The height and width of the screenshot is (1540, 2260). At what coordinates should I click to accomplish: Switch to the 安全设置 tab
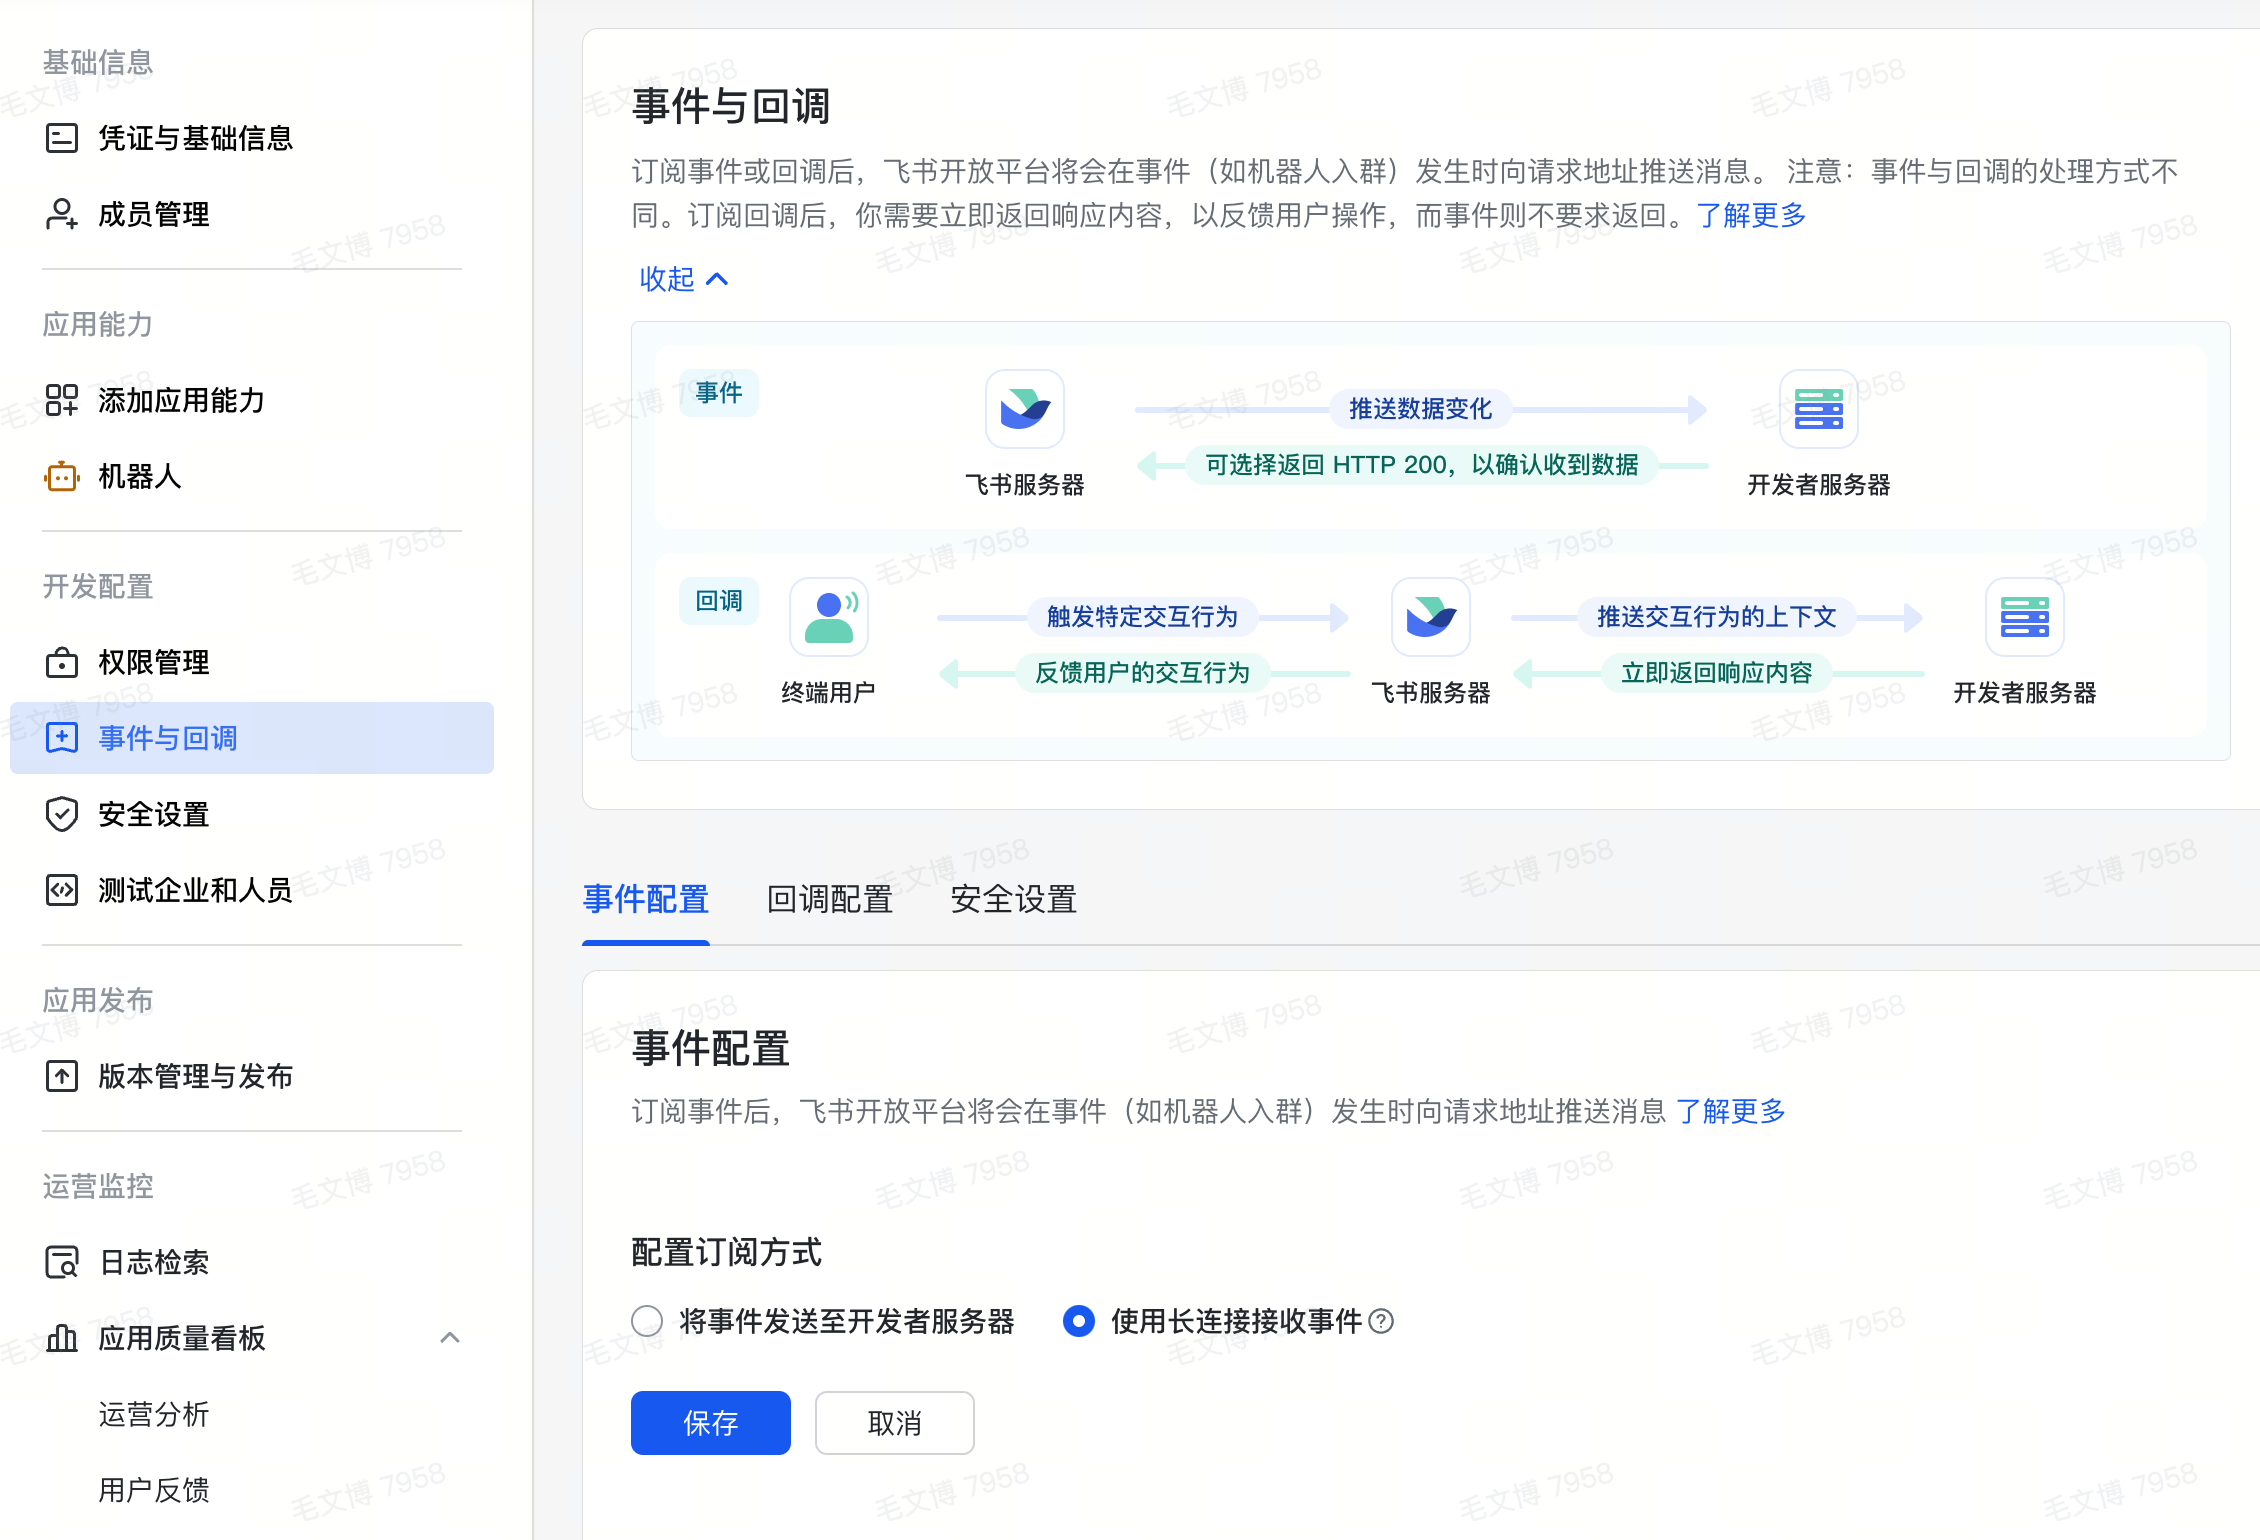pos(1013,900)
